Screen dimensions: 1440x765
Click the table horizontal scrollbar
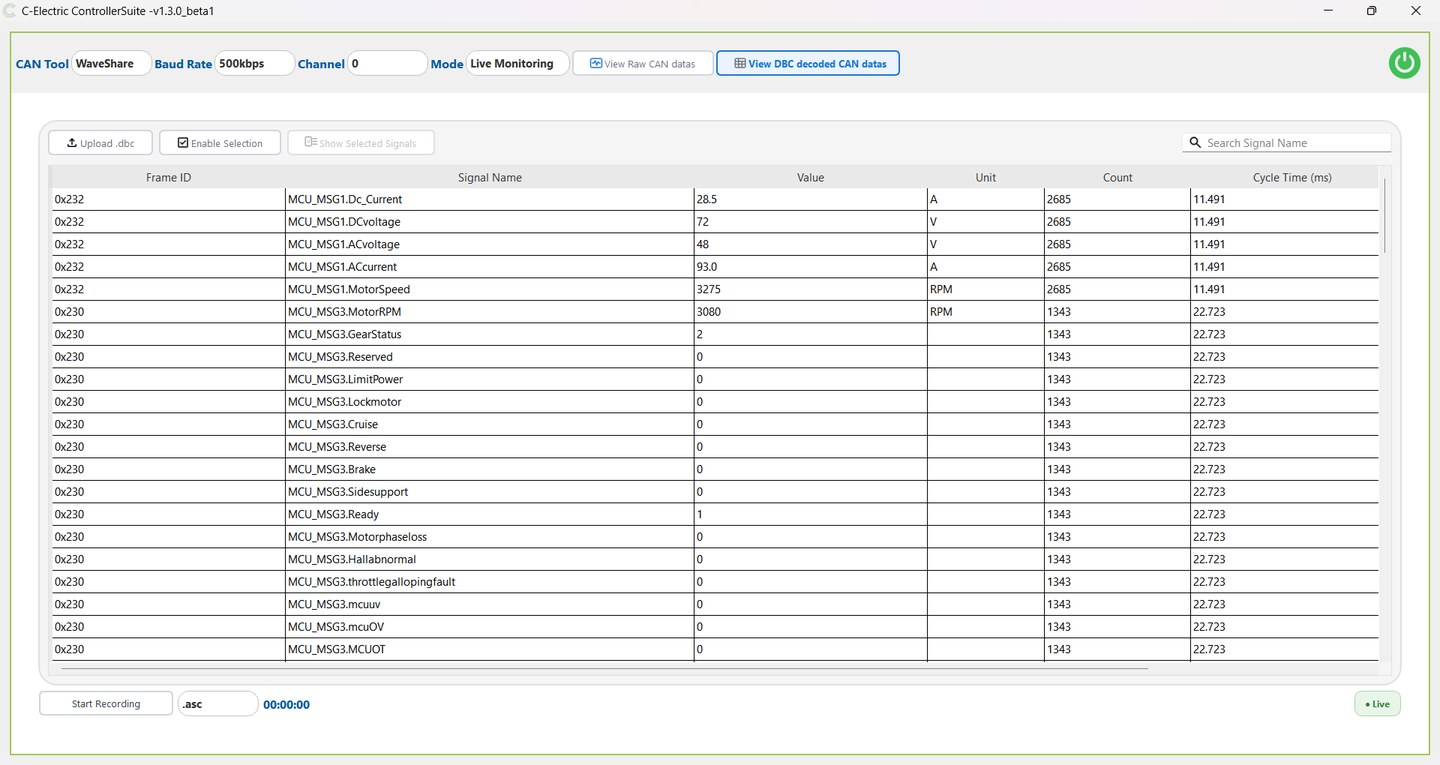click(605, 667)
